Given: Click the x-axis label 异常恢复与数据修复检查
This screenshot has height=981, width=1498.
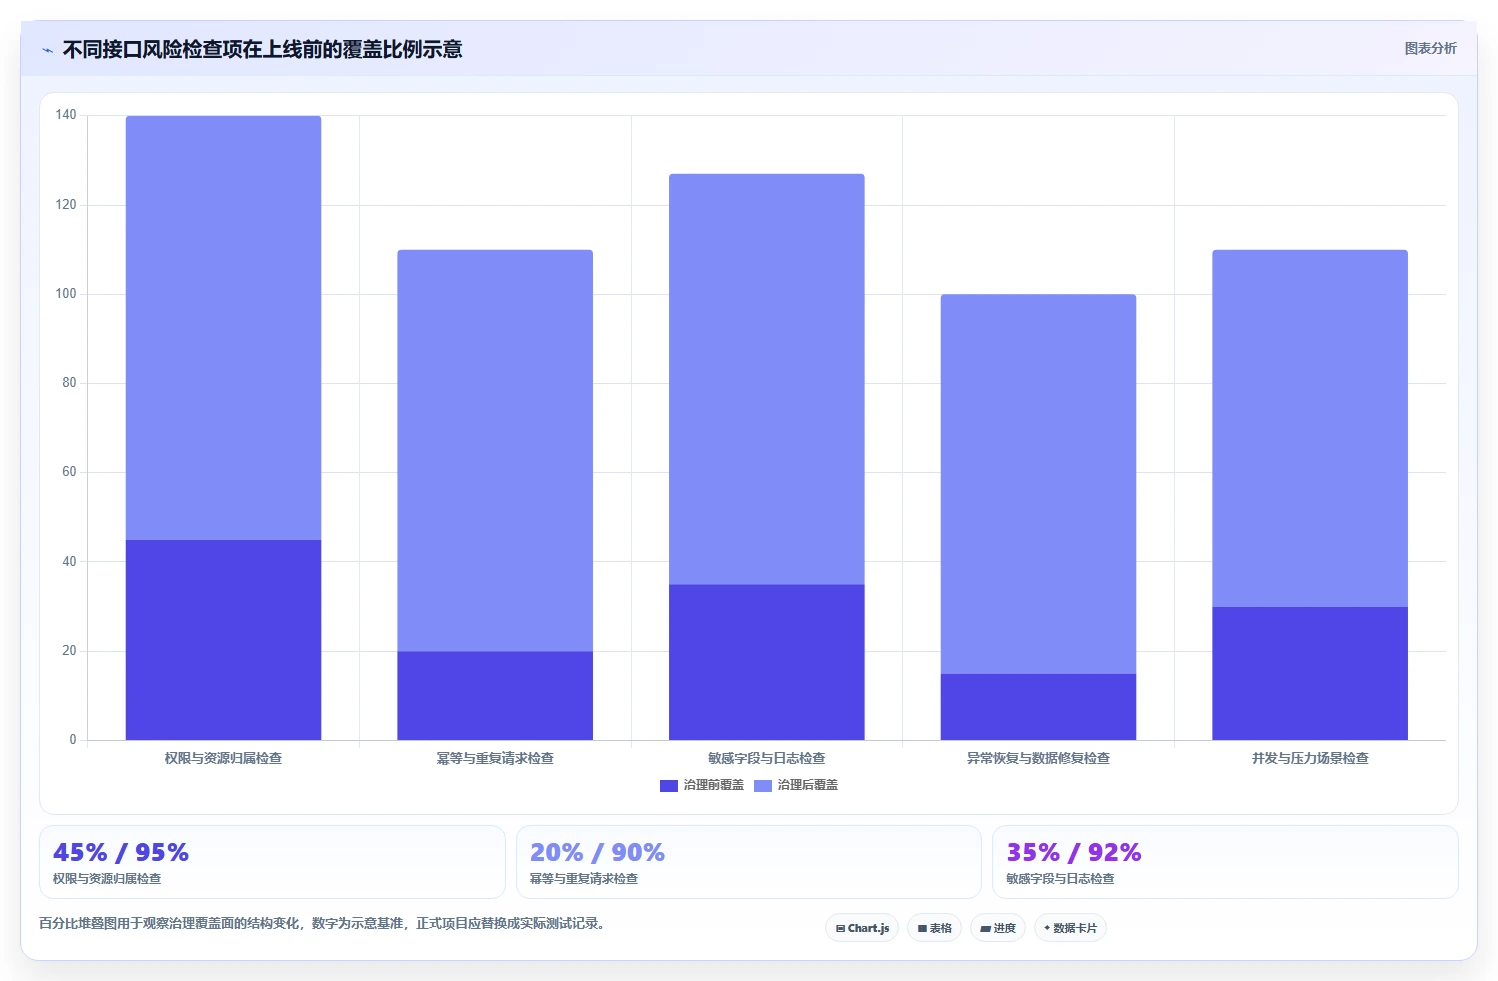Looking at the screenshot, I should coord(1038,758).
